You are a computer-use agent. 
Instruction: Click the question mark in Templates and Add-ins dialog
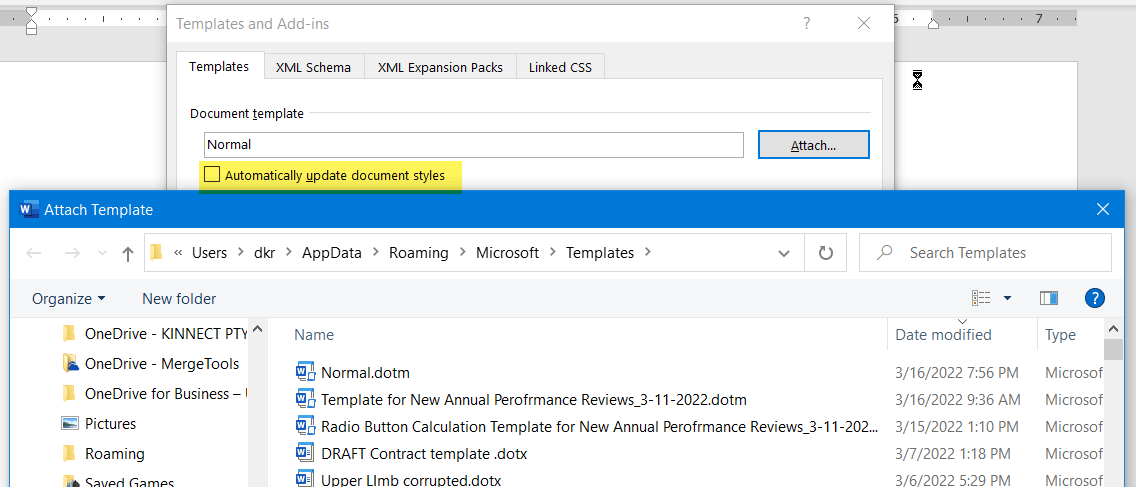click(x=807, y=23)
